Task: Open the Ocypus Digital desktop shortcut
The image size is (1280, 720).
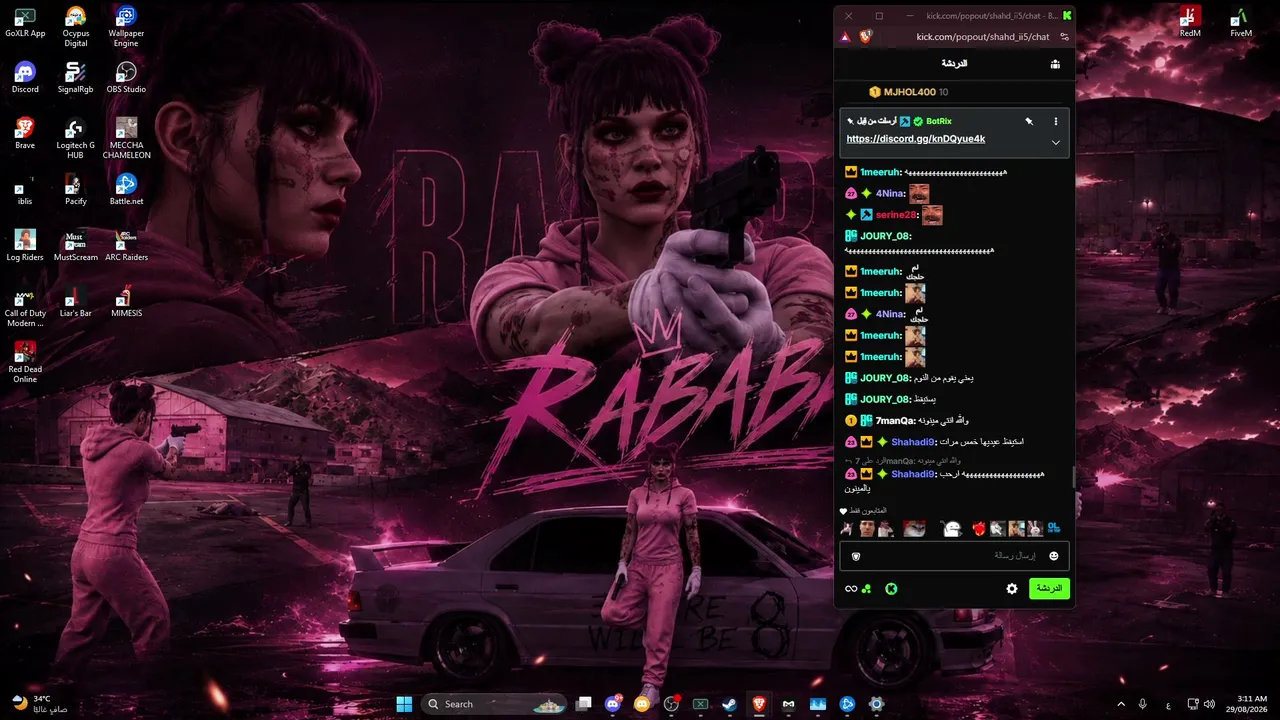Action: coord(75,25)
